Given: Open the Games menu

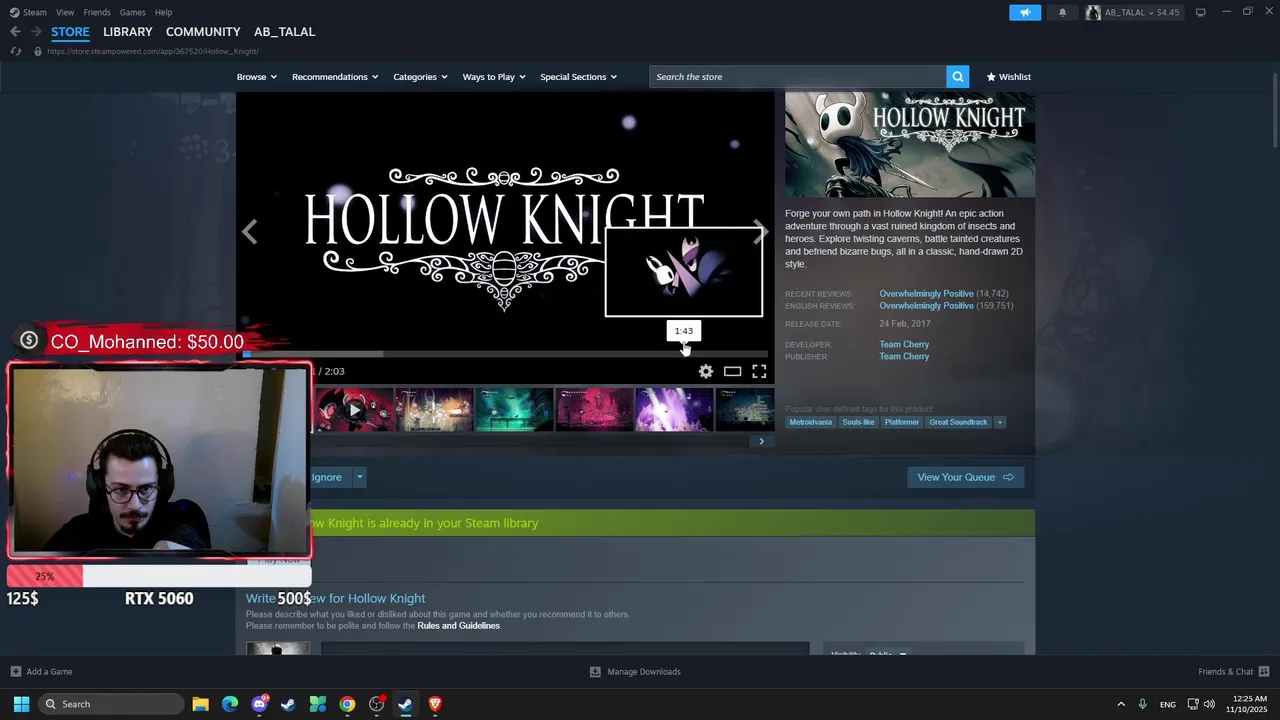Looking at the screenshot, I should tap(133, 12).
